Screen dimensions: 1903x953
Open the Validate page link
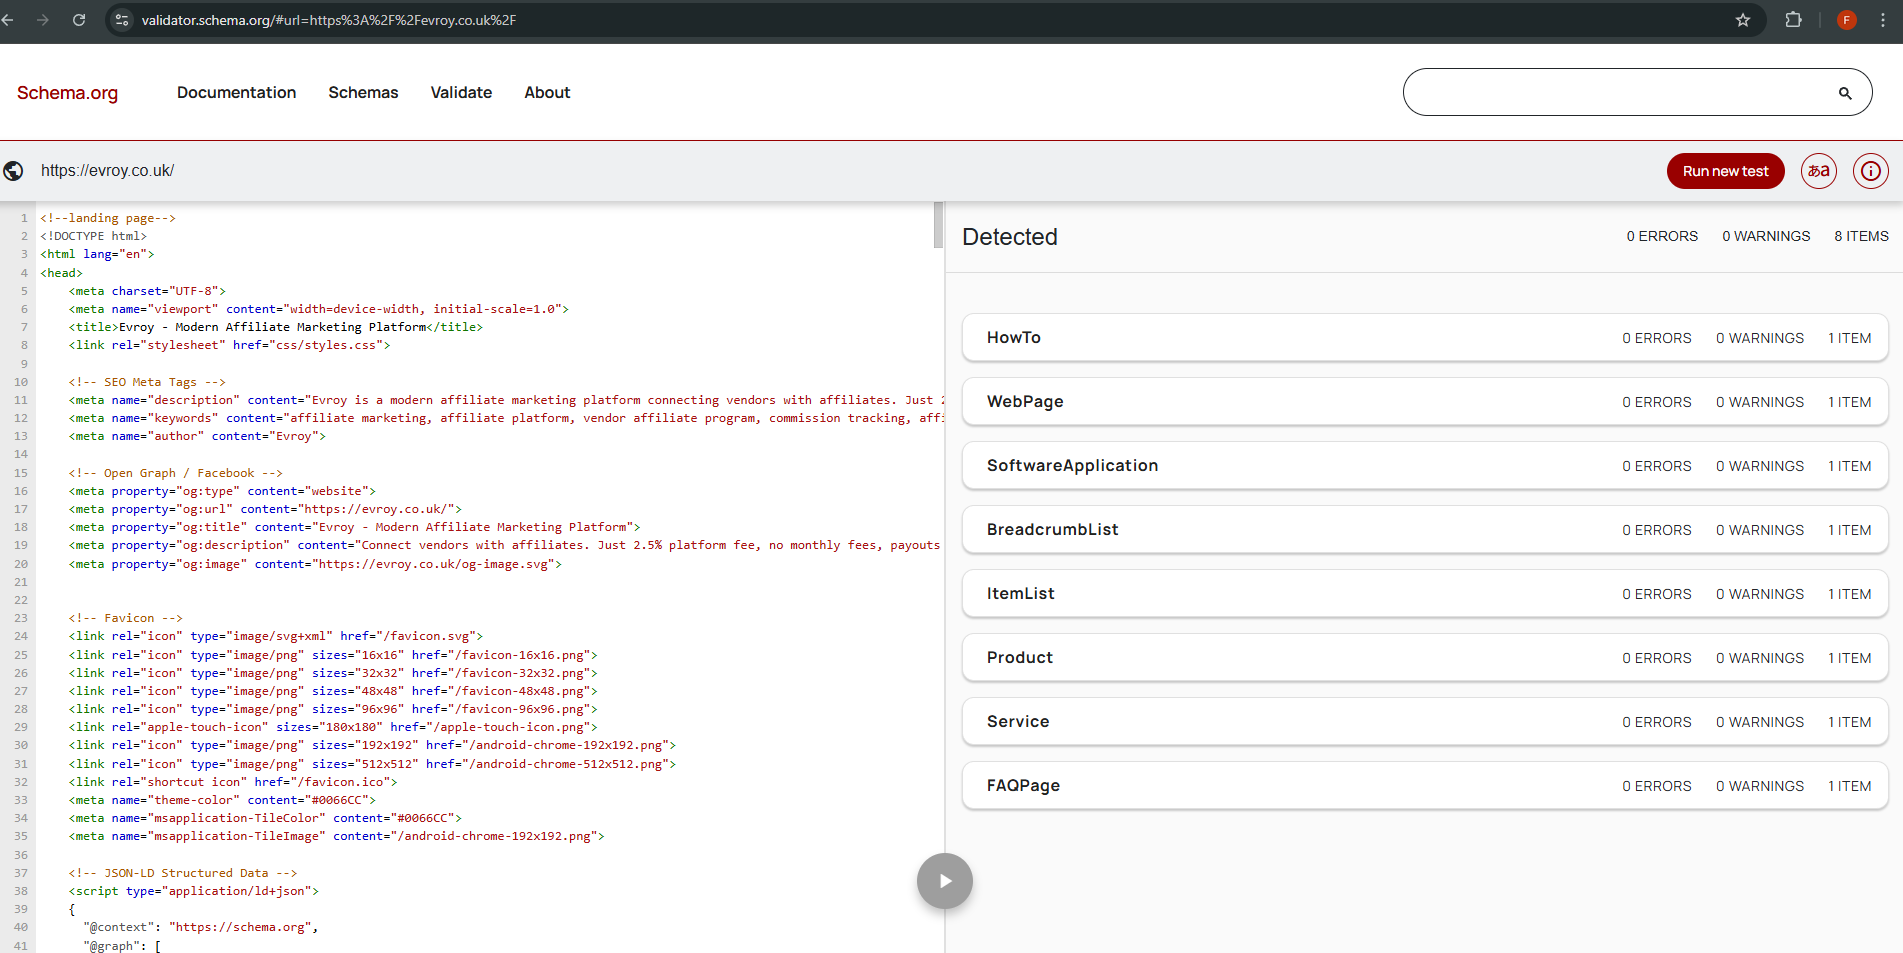point(461,92)
